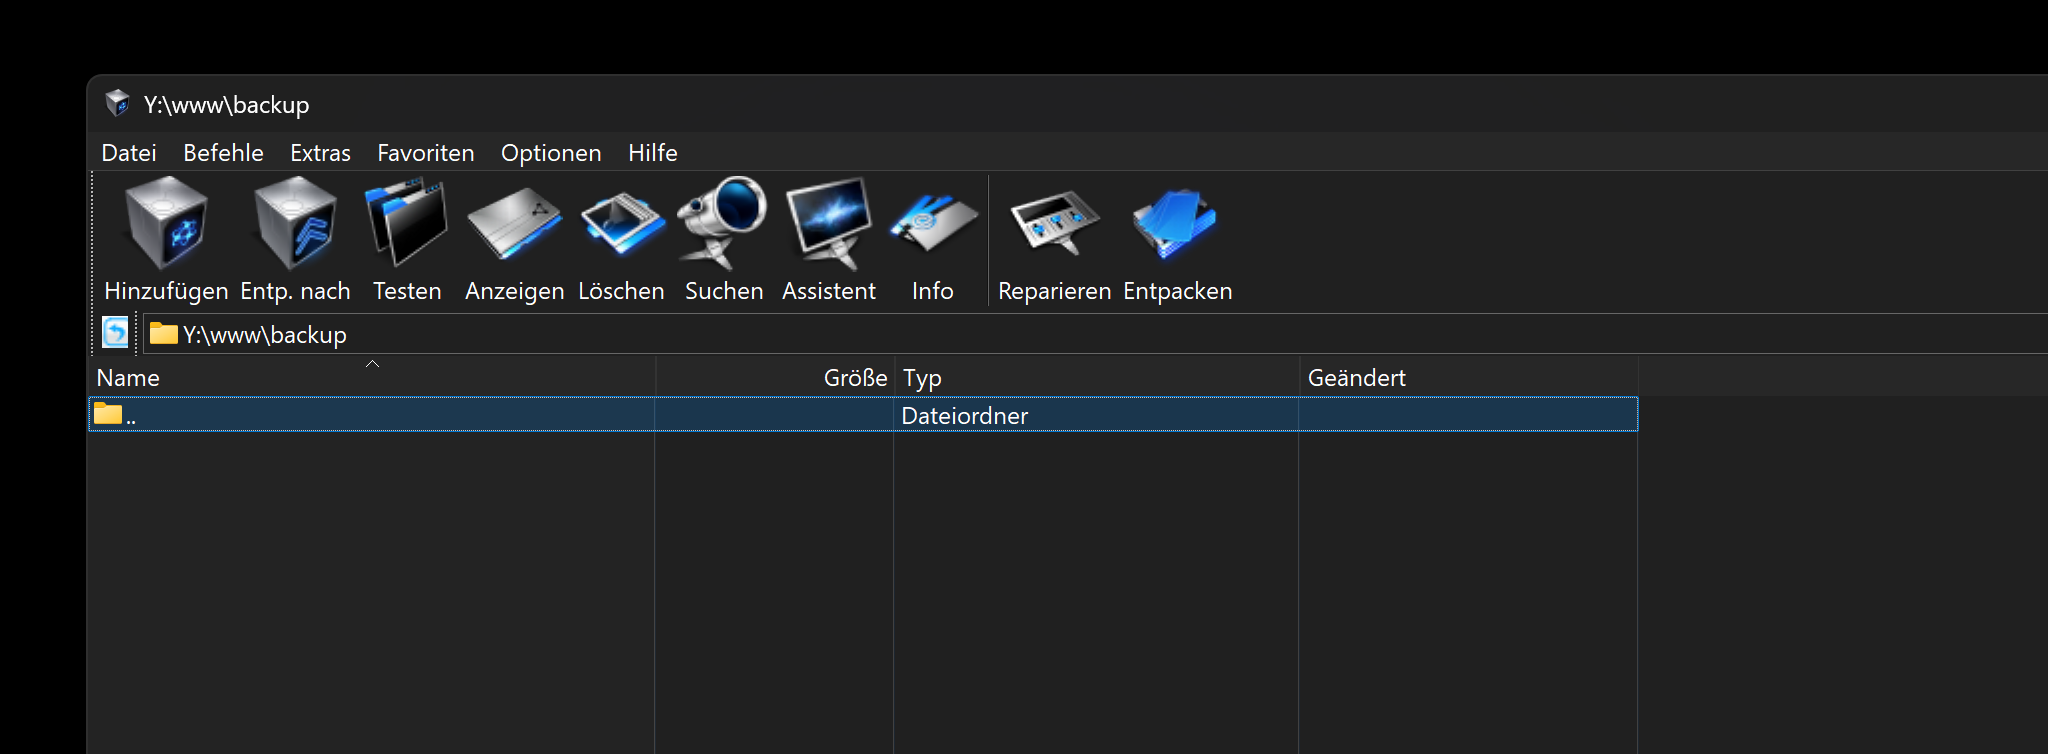Show archive Info icon

pyautogui.click(x=932, y=224)
